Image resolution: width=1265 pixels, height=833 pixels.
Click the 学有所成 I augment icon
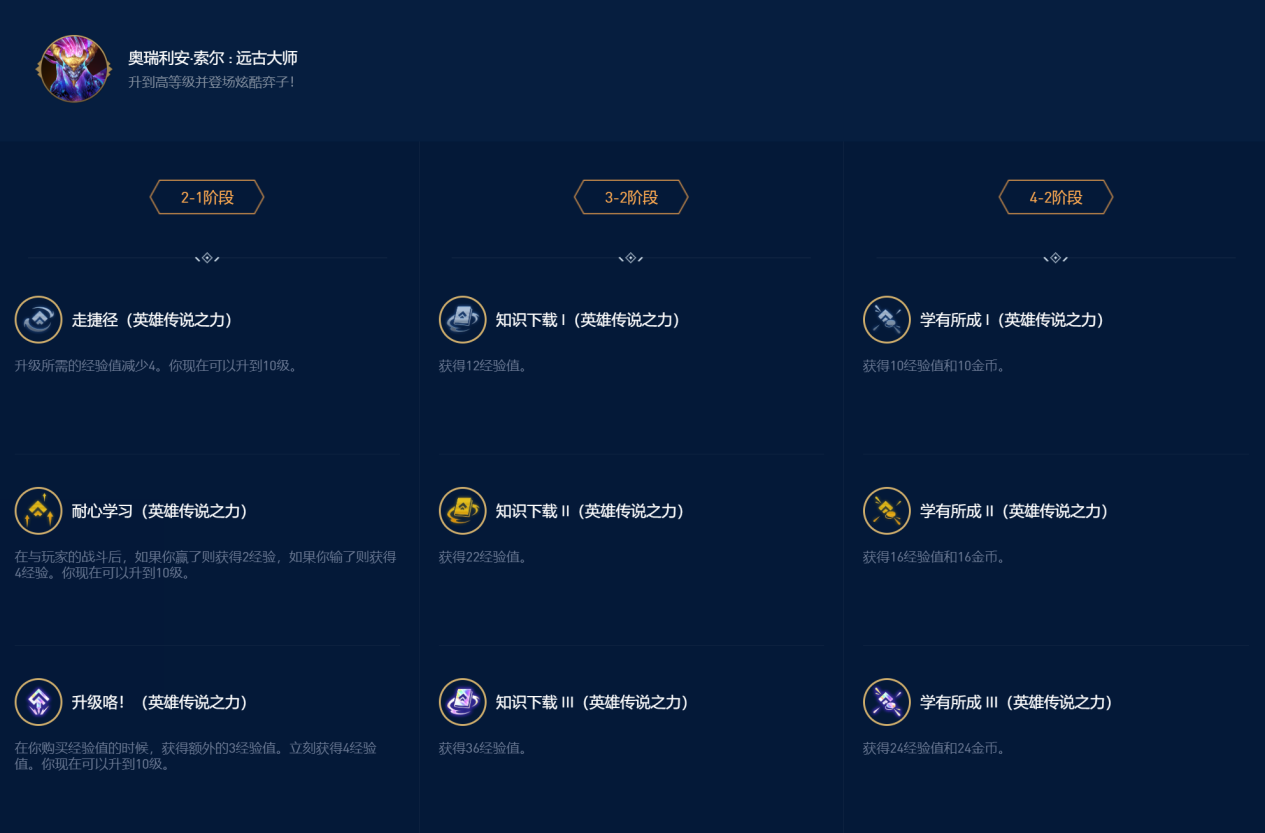click(x=887, y=320)
